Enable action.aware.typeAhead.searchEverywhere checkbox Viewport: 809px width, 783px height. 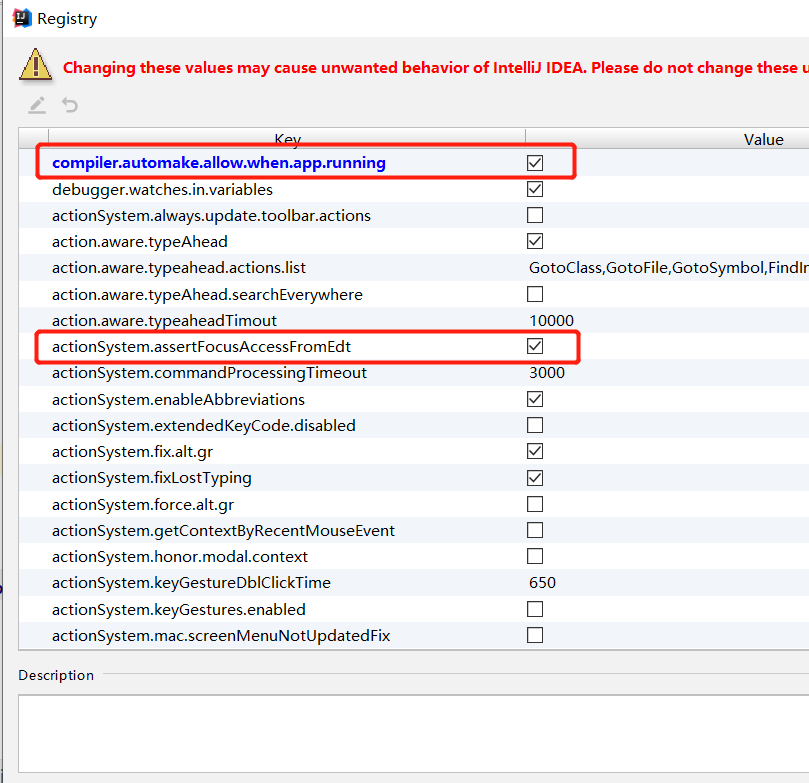[x=535, y=294]
